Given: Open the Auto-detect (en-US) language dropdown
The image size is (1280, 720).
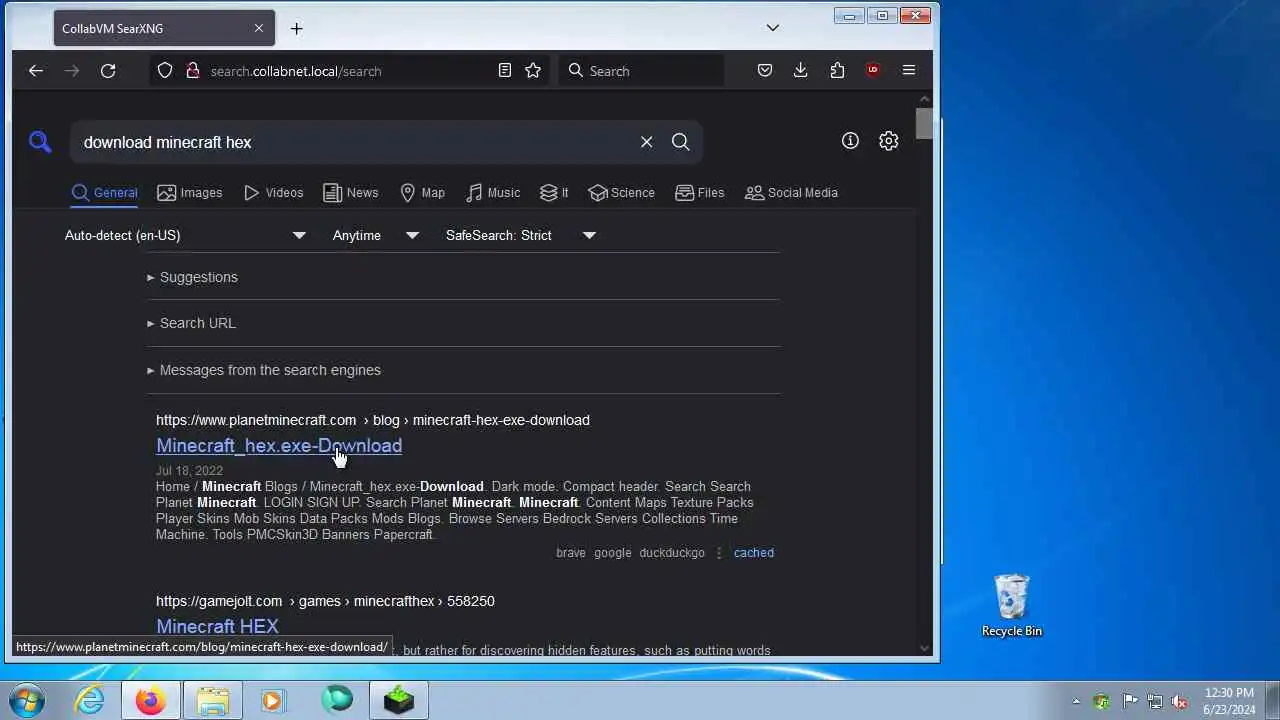Looking at the screenshot, I should click(x=186, y=235).
